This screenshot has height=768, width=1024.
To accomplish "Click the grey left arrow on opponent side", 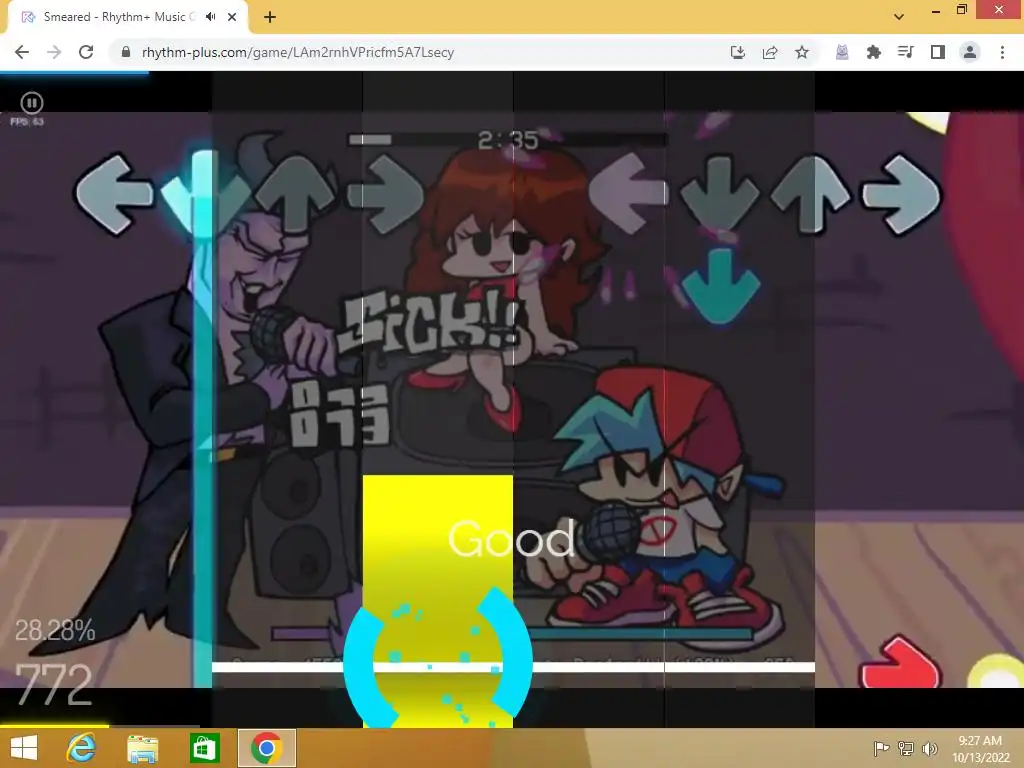I will click(x=114, y=194).
